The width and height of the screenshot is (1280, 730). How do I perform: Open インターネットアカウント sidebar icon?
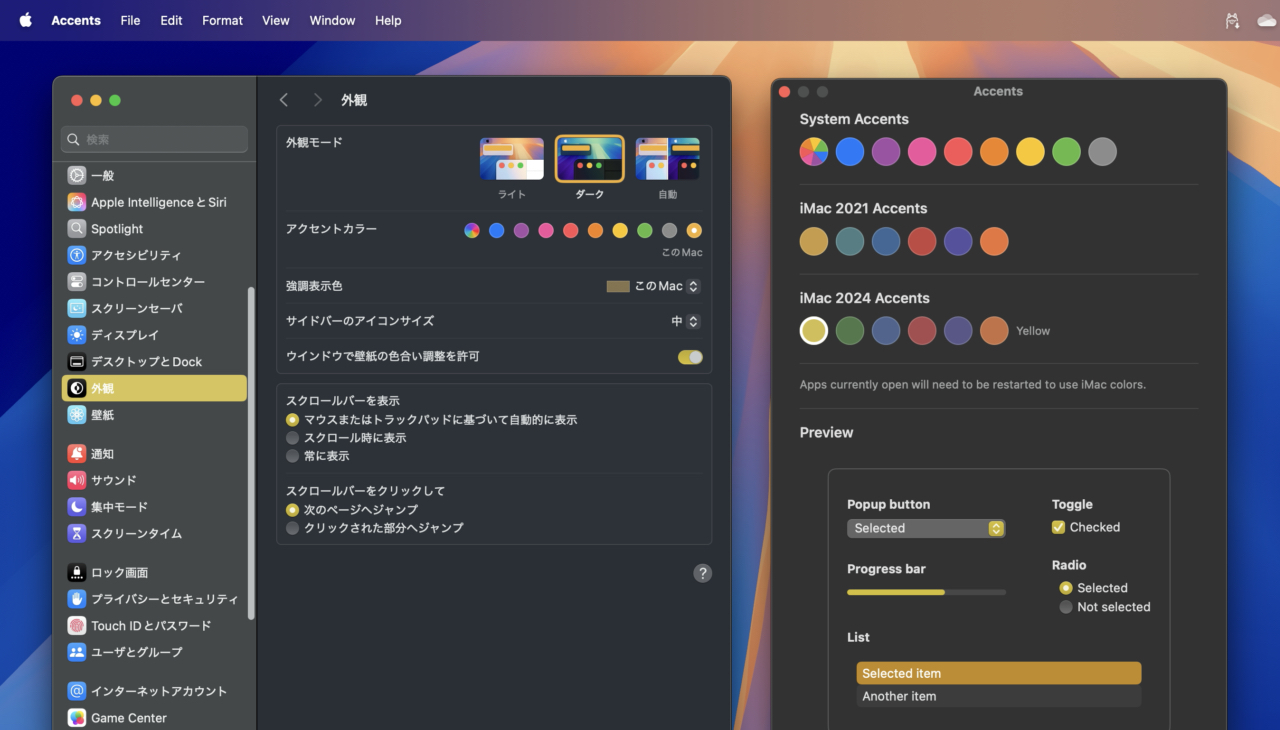click(x=77, y=691)
